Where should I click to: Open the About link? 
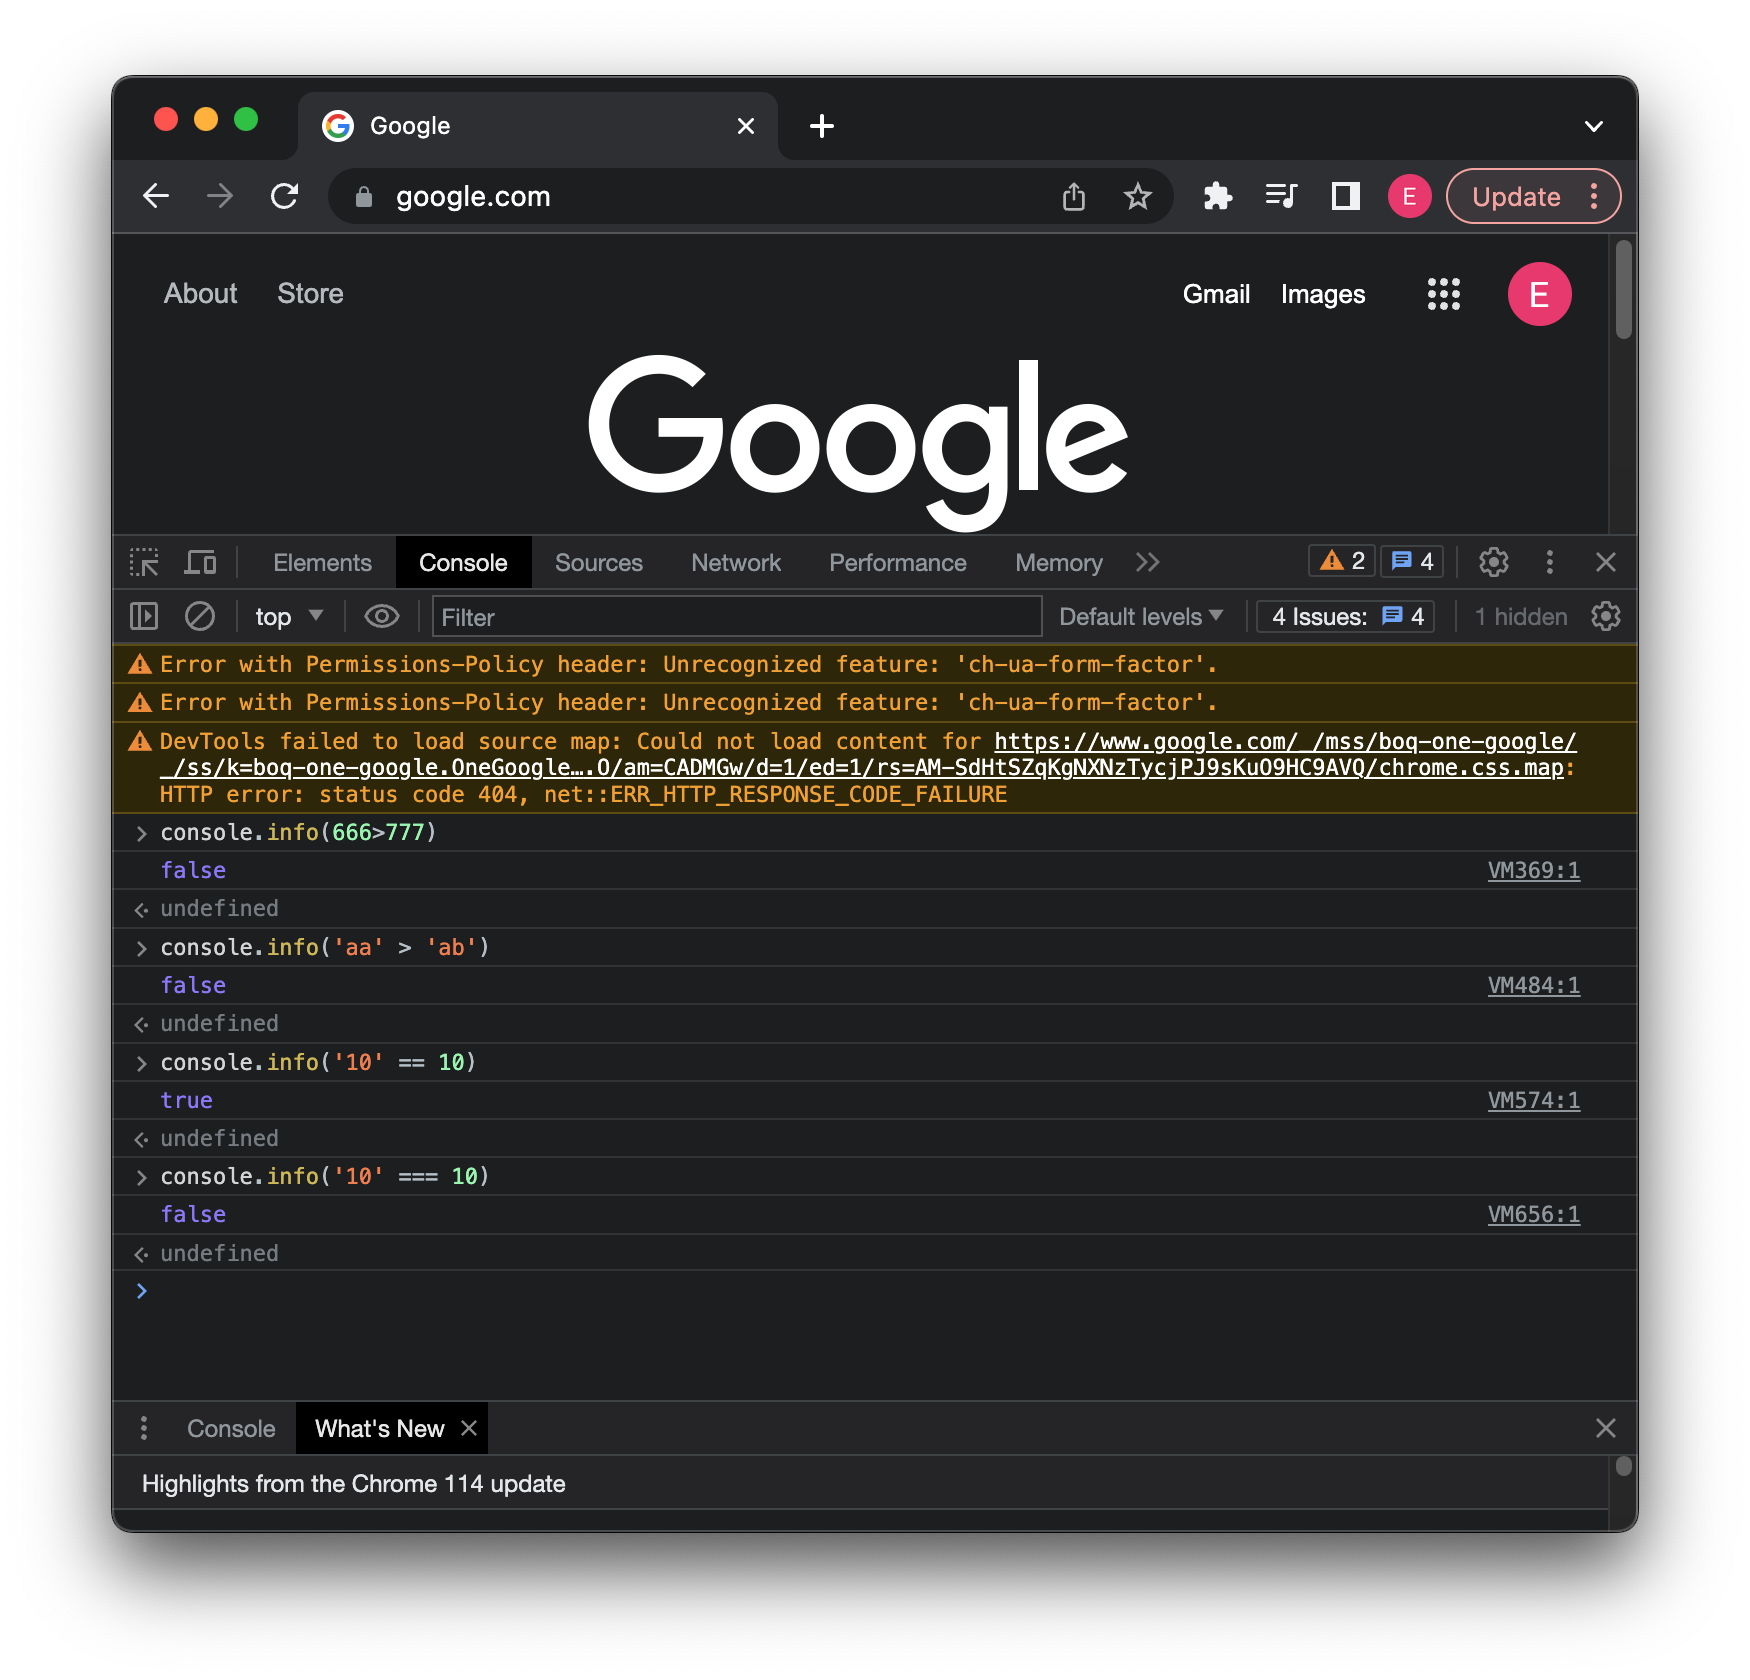200,294
